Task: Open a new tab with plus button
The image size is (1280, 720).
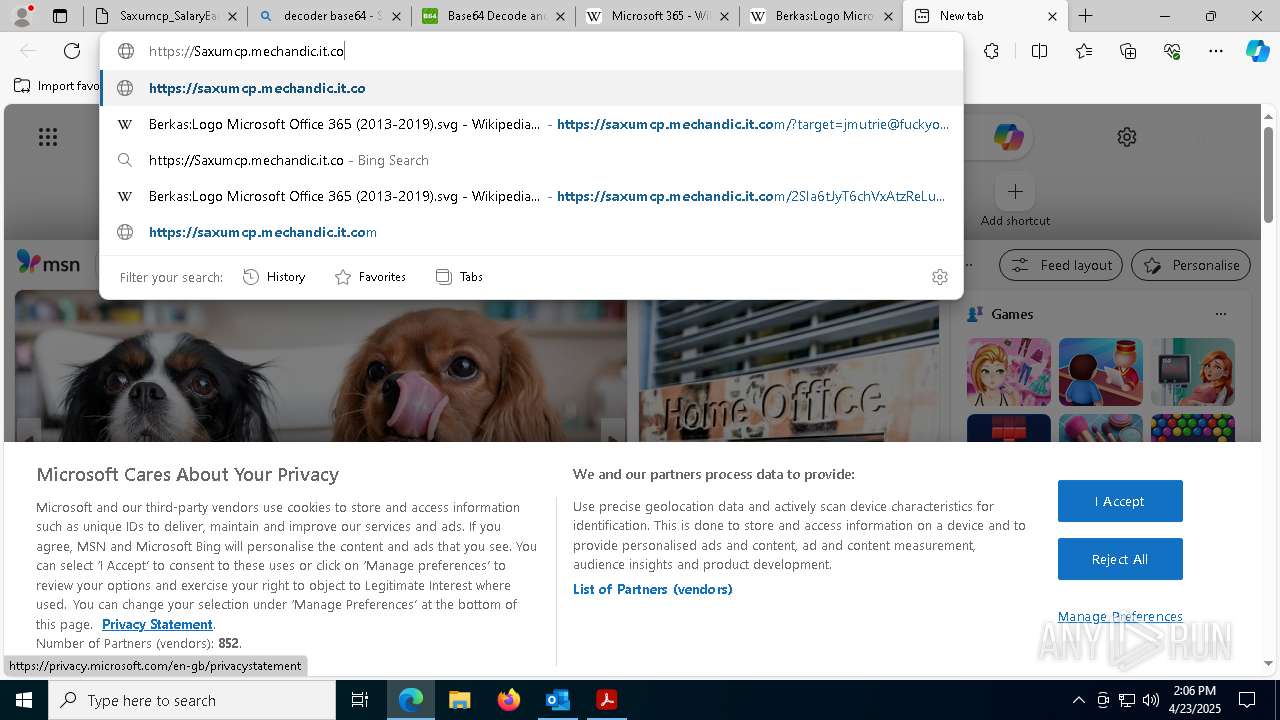Action: (1085, 16)
